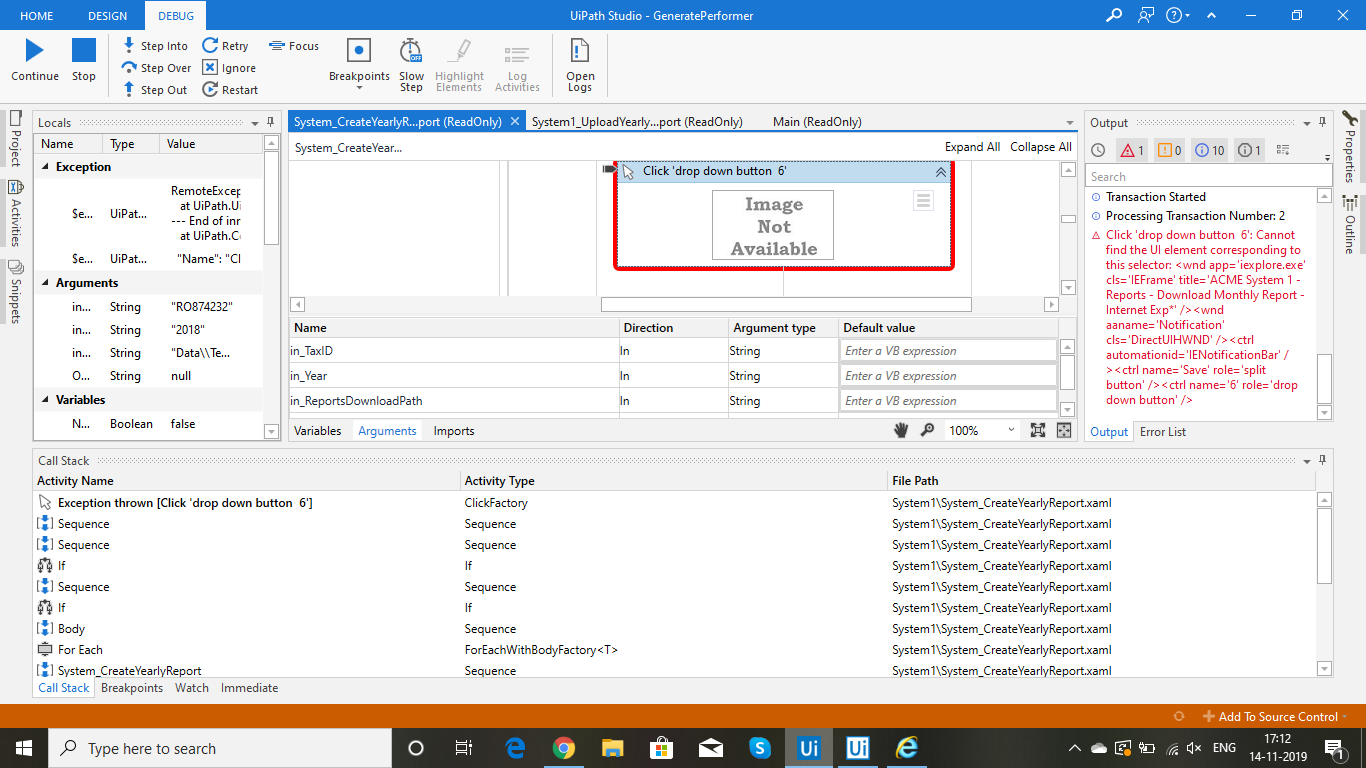
Task: Open the Snippets side panel
Action: tap(15, 291)
